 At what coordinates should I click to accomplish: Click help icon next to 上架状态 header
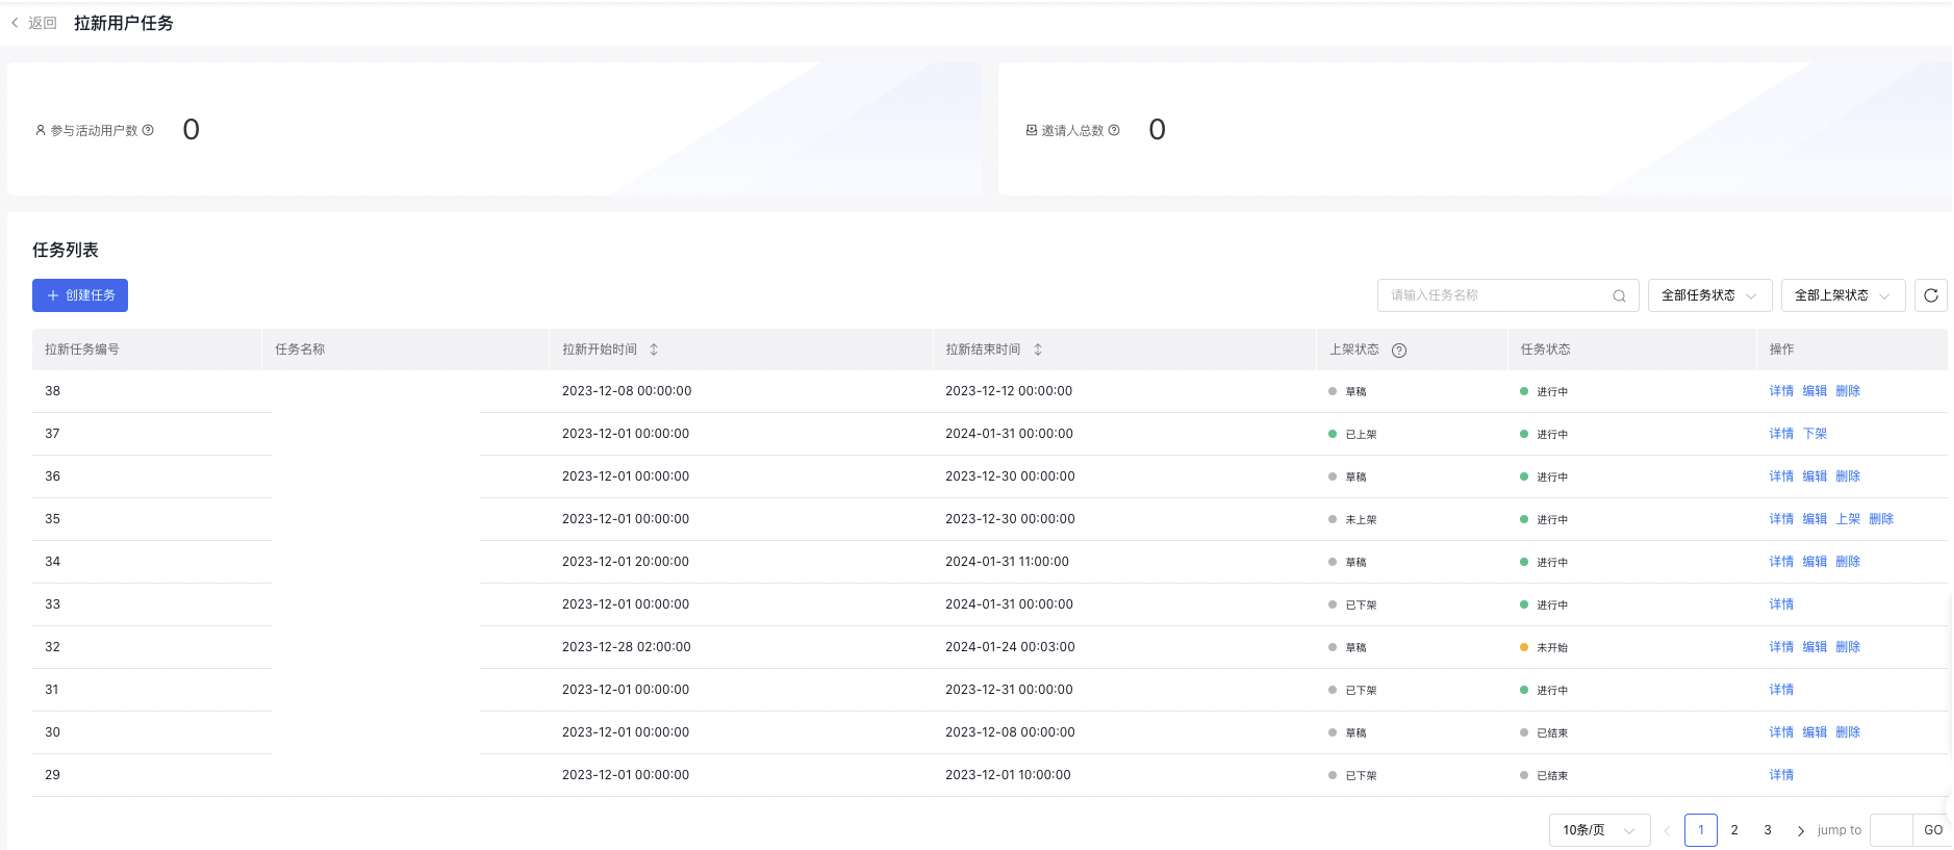[x=1399, y=350]
